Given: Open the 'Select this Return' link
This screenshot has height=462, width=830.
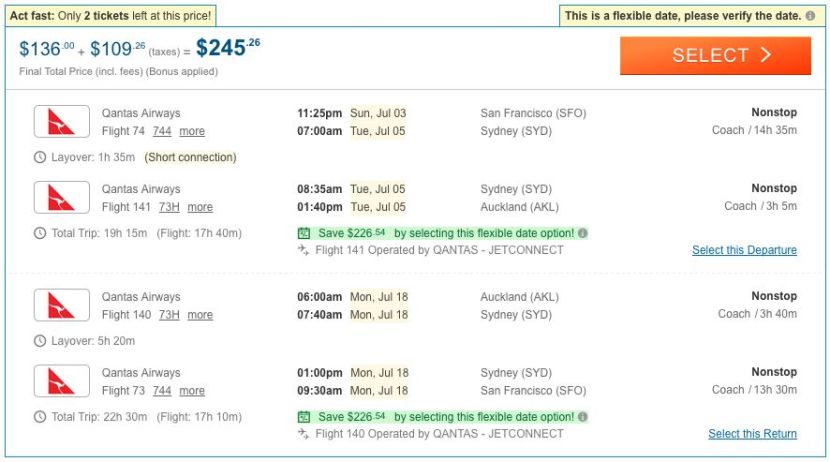Looking at the screenshot, I should point(752,434).
